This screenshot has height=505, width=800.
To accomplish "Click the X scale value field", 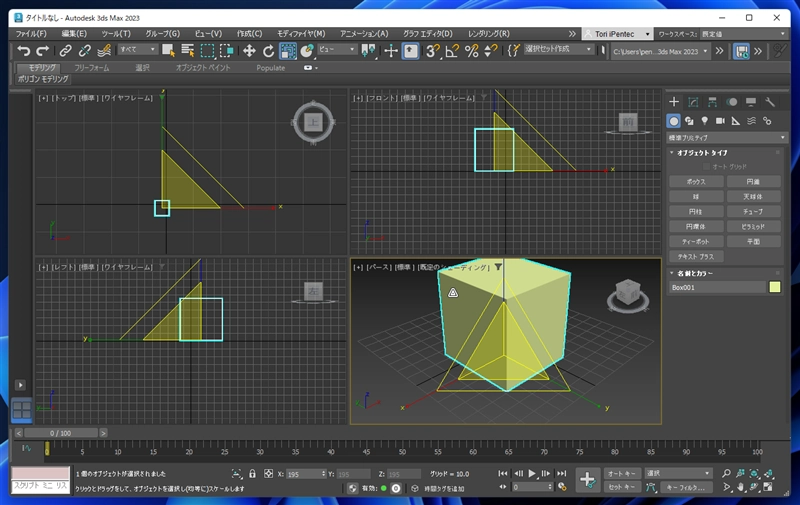I will pyautogui.click(x=303, y=474).
